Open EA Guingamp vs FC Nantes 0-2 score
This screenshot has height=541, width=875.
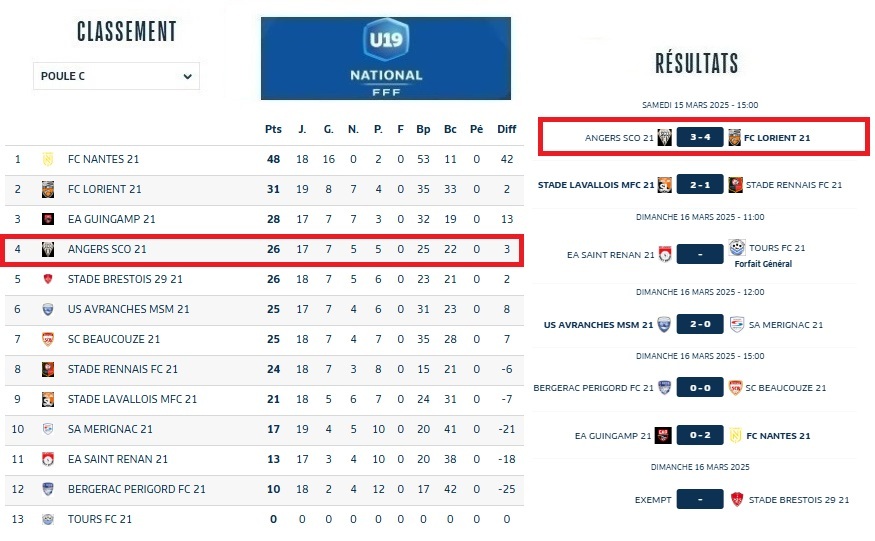[700, 436]
